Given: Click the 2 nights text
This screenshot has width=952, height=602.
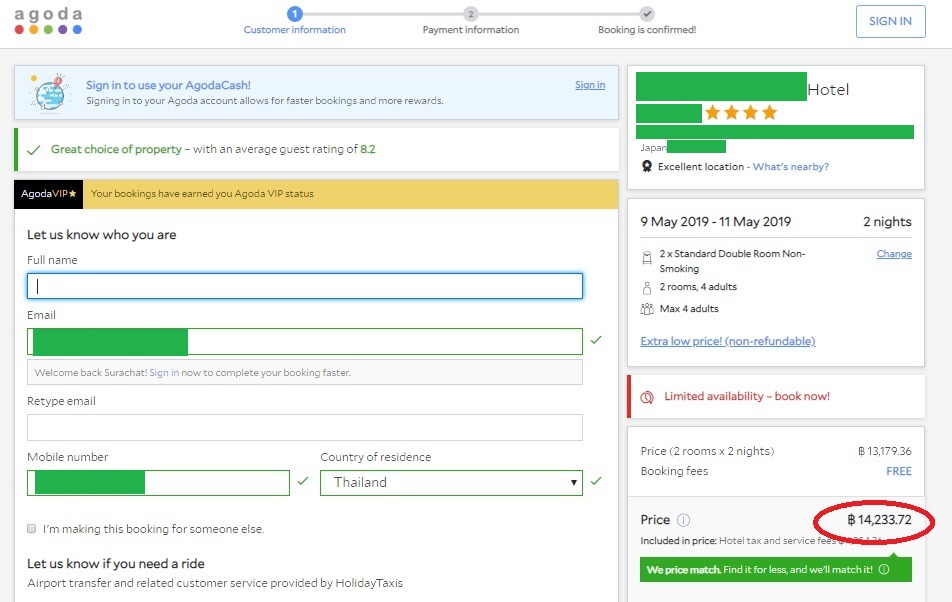Looking at the screenshot, I should click(887, 222).
